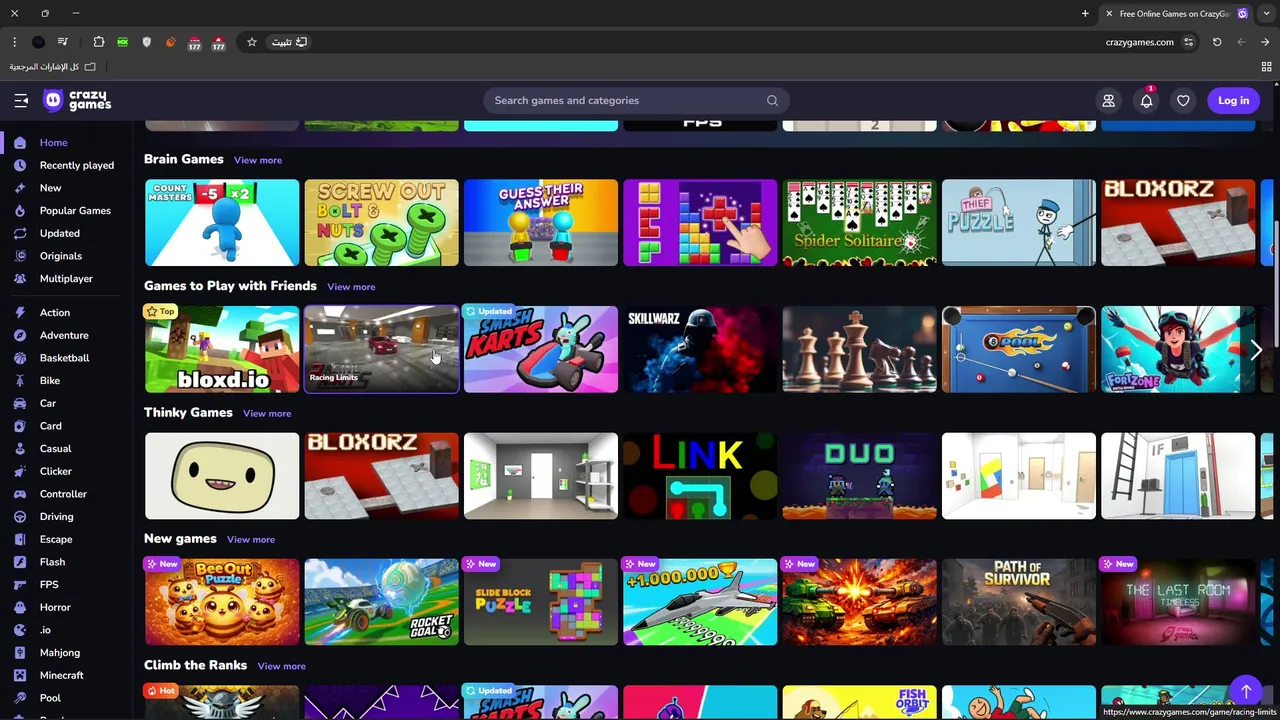View more Games to Play with Friends
This screenshot has height=720, width=1280.
click(x=351, y=287)
